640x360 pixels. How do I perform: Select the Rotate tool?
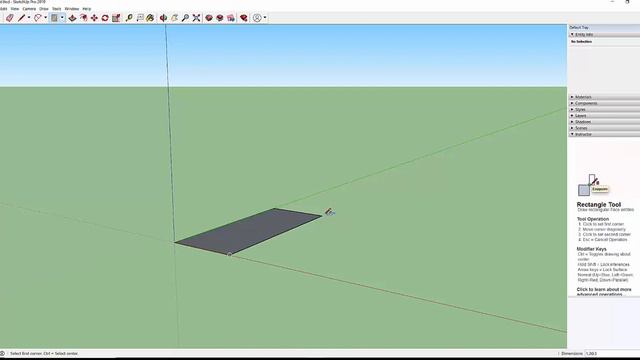105,18
